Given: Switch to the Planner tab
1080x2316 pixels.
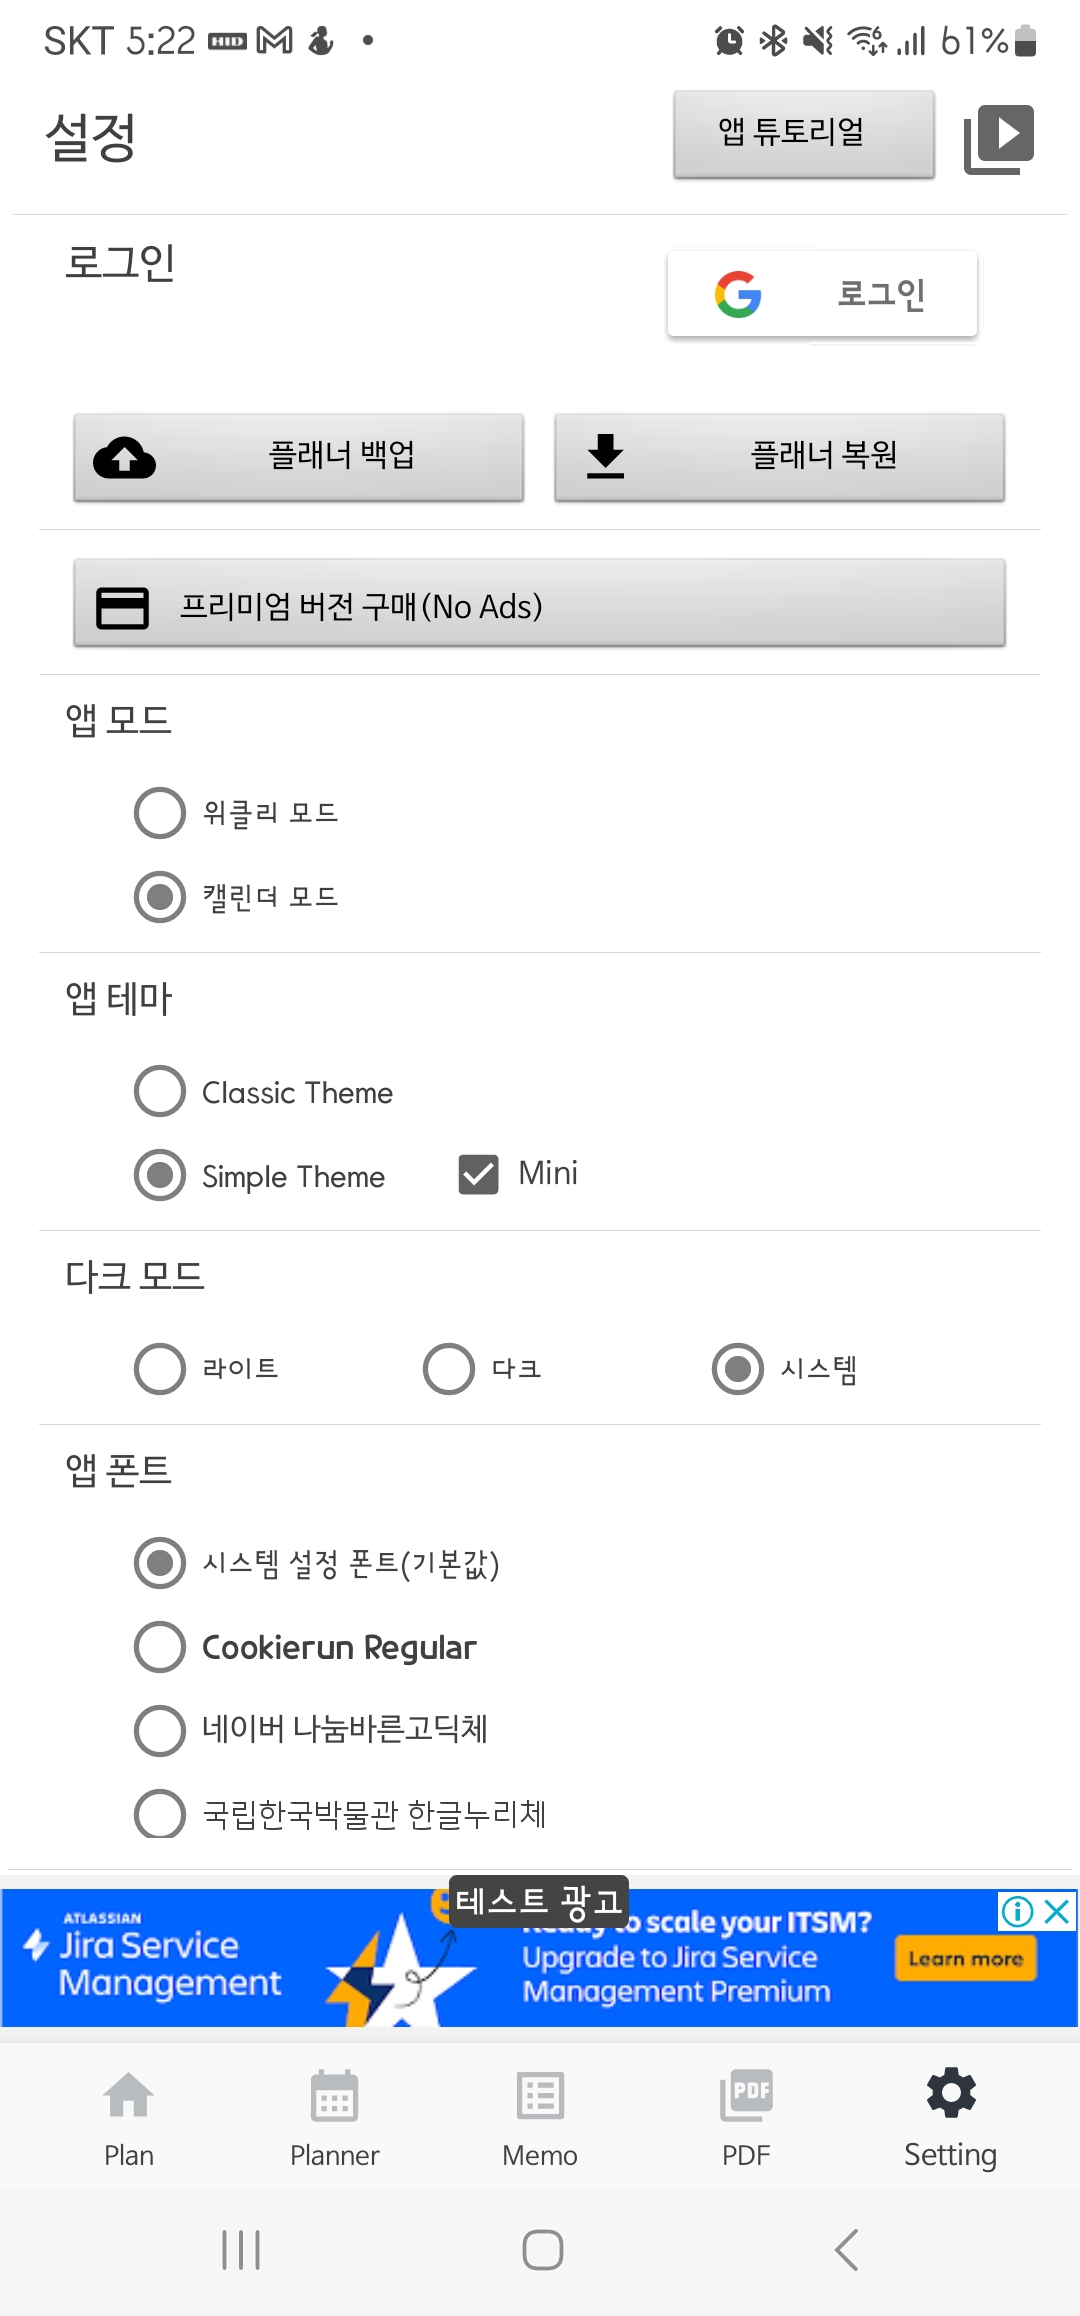Looking at the screenshot, I should pyautogui.click(x=335, y=2118).
